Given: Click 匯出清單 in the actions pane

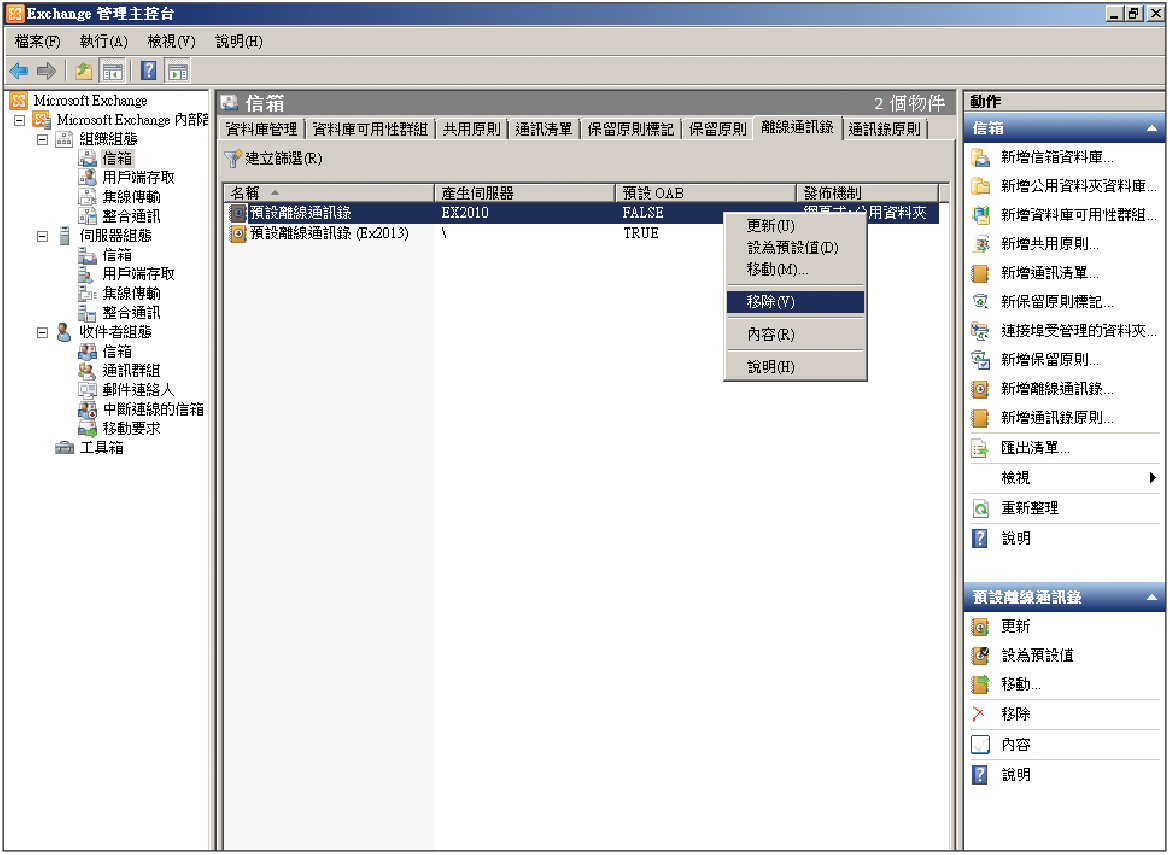Looking at the screenshot, I should coord(1036,448).
